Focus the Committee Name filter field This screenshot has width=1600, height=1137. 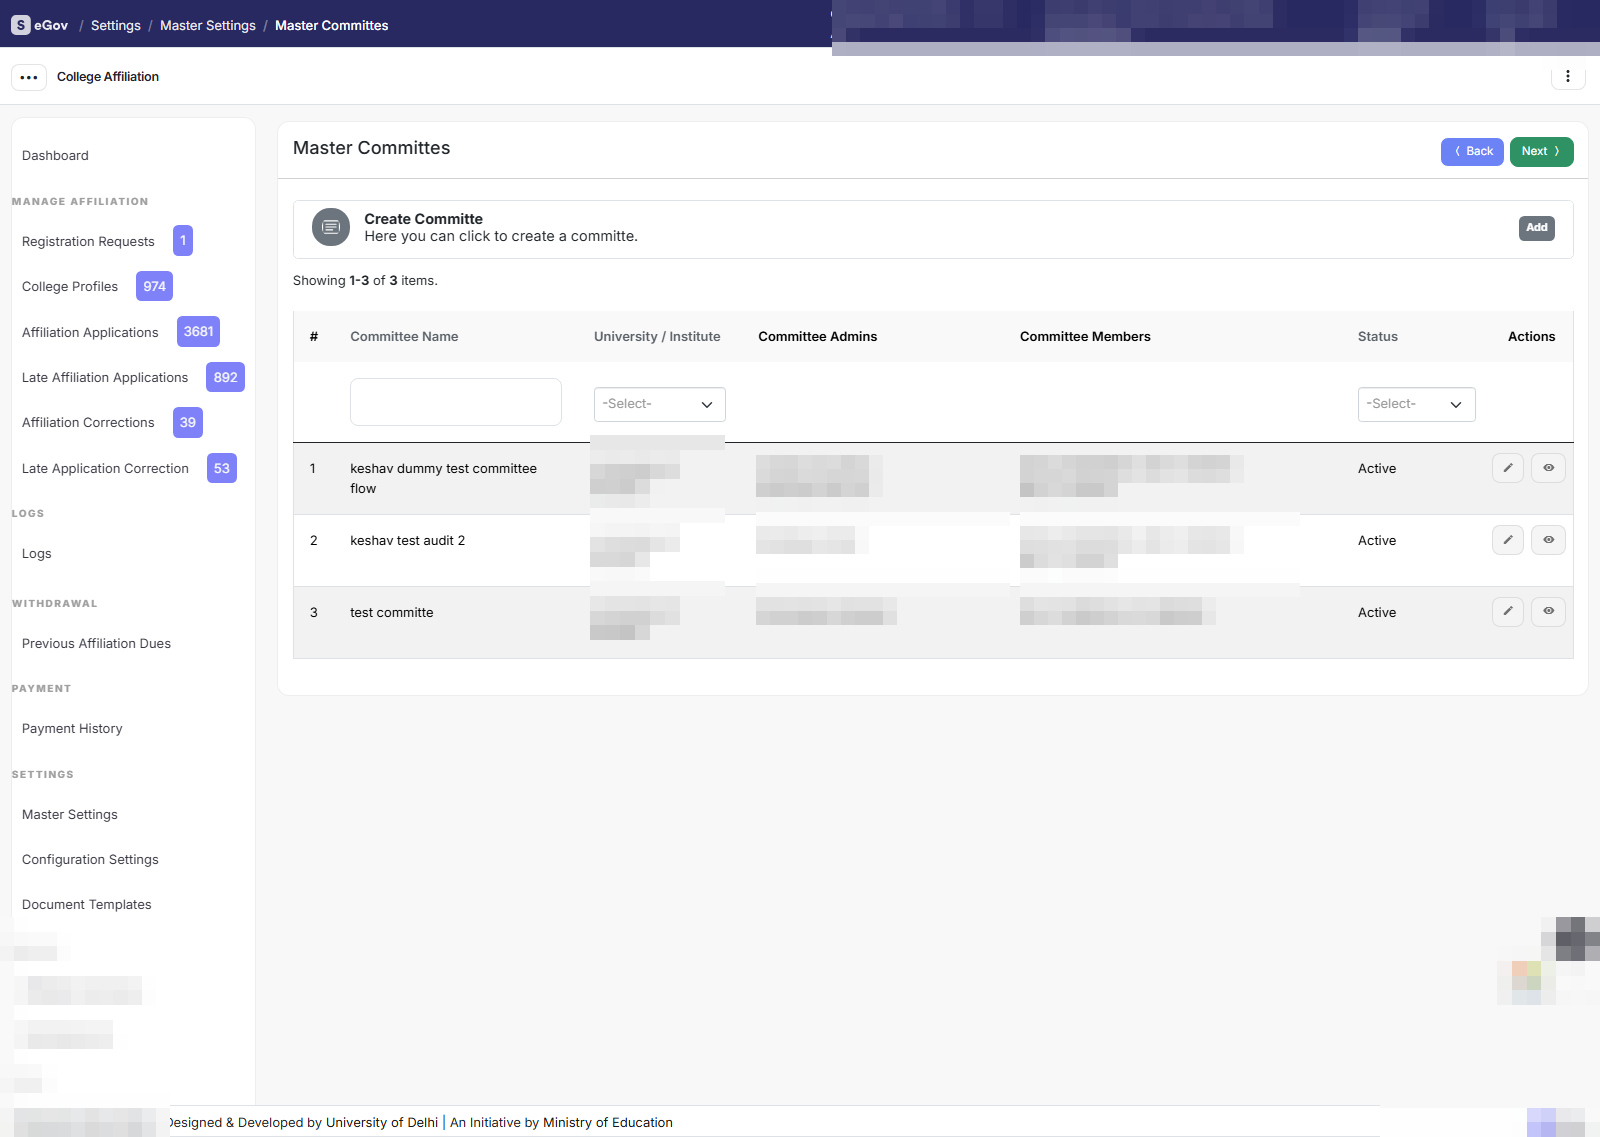pyautogui.click(x=456, y=402)
